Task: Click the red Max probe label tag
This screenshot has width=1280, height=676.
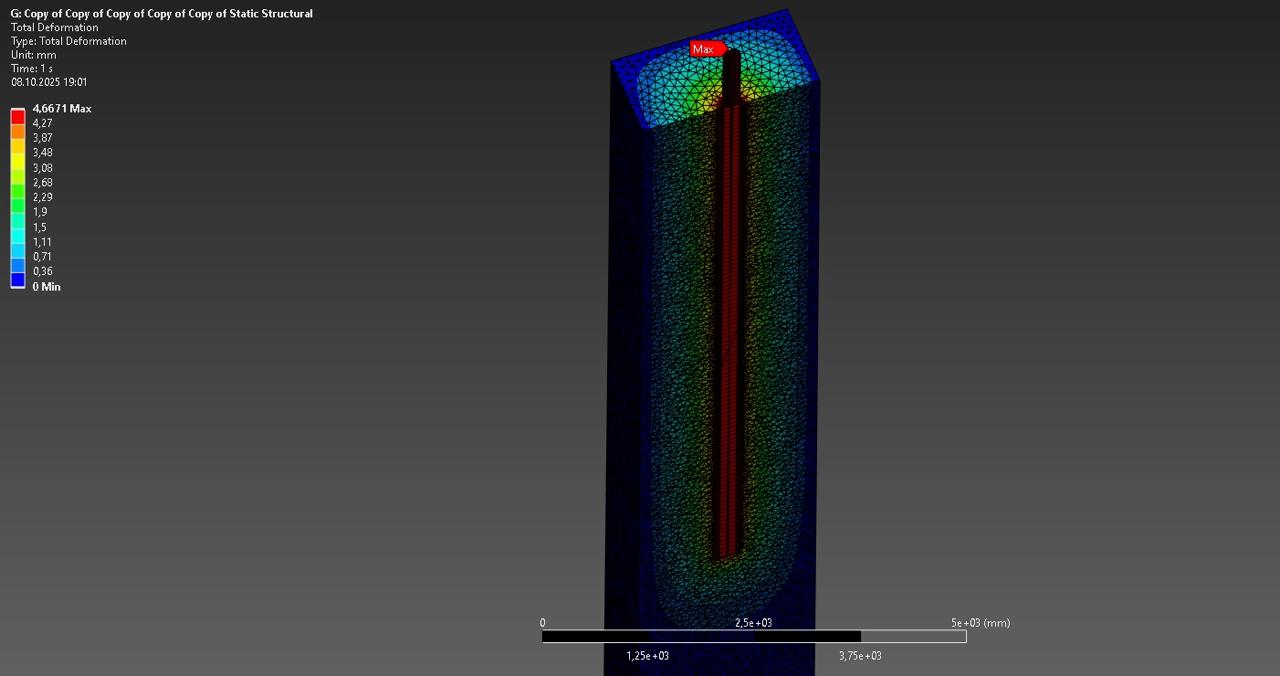Action: [x=705, y=49]
